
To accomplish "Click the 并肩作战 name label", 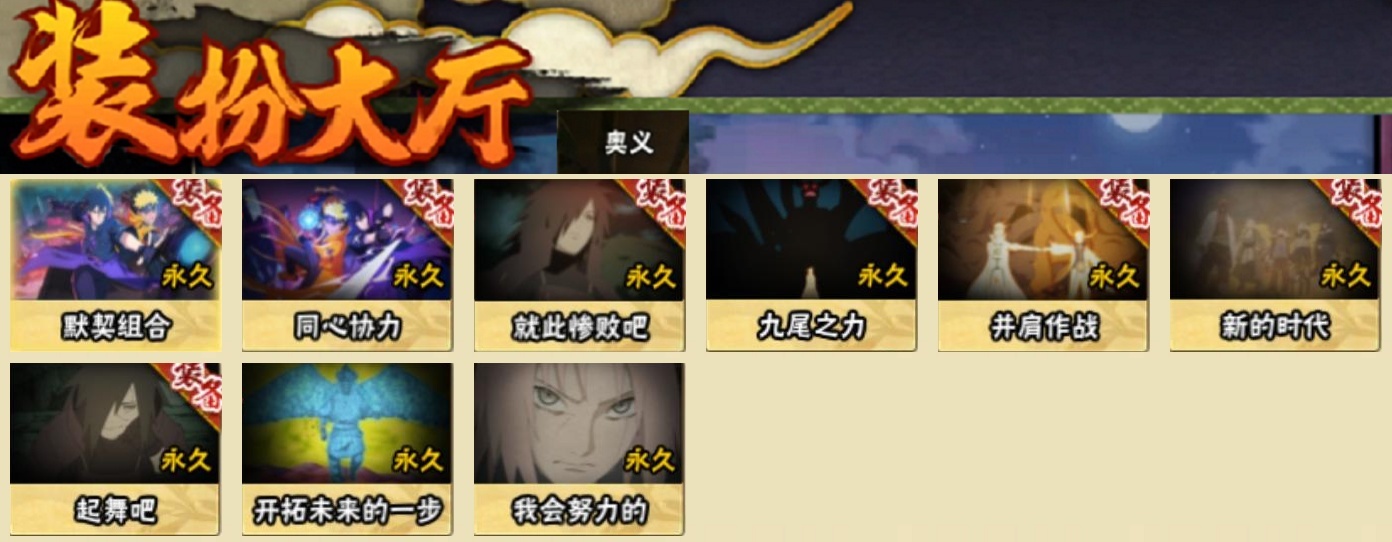I will [1043, 326].
